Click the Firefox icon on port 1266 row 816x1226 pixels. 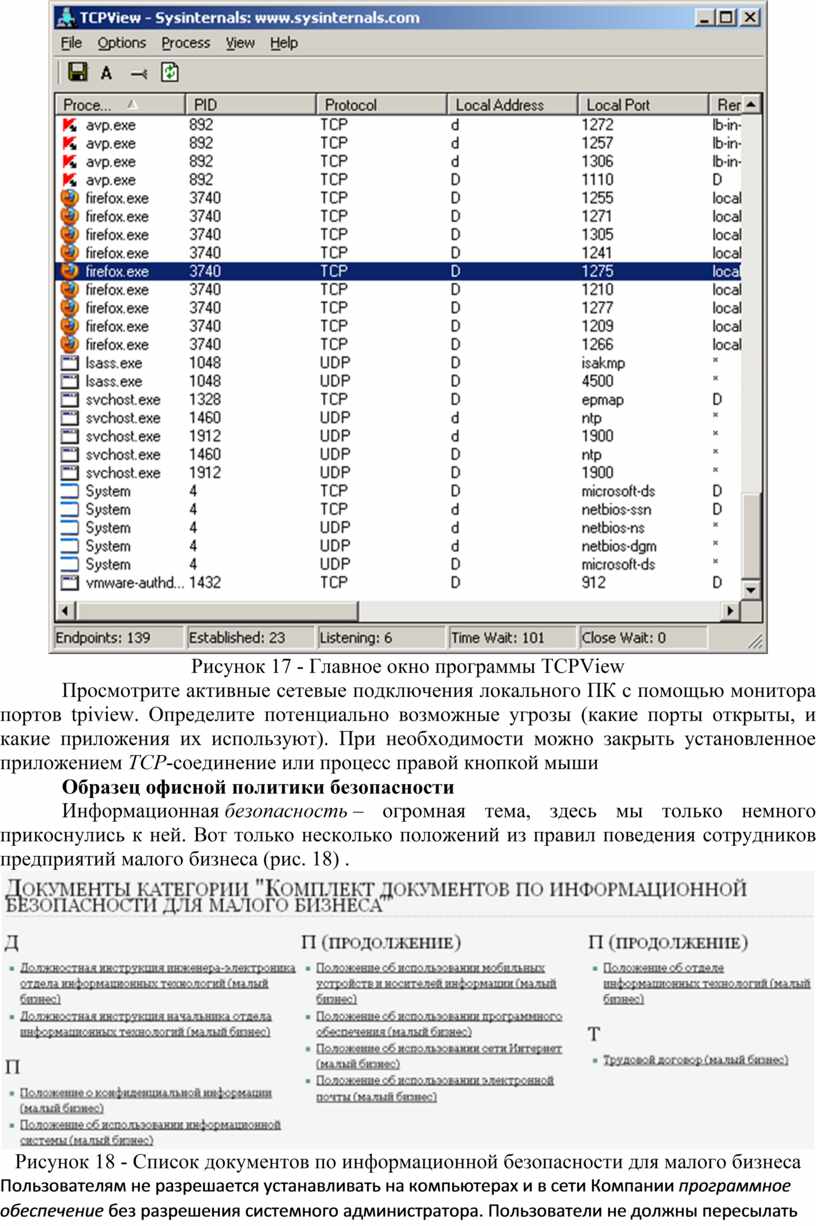click(69, 344)
